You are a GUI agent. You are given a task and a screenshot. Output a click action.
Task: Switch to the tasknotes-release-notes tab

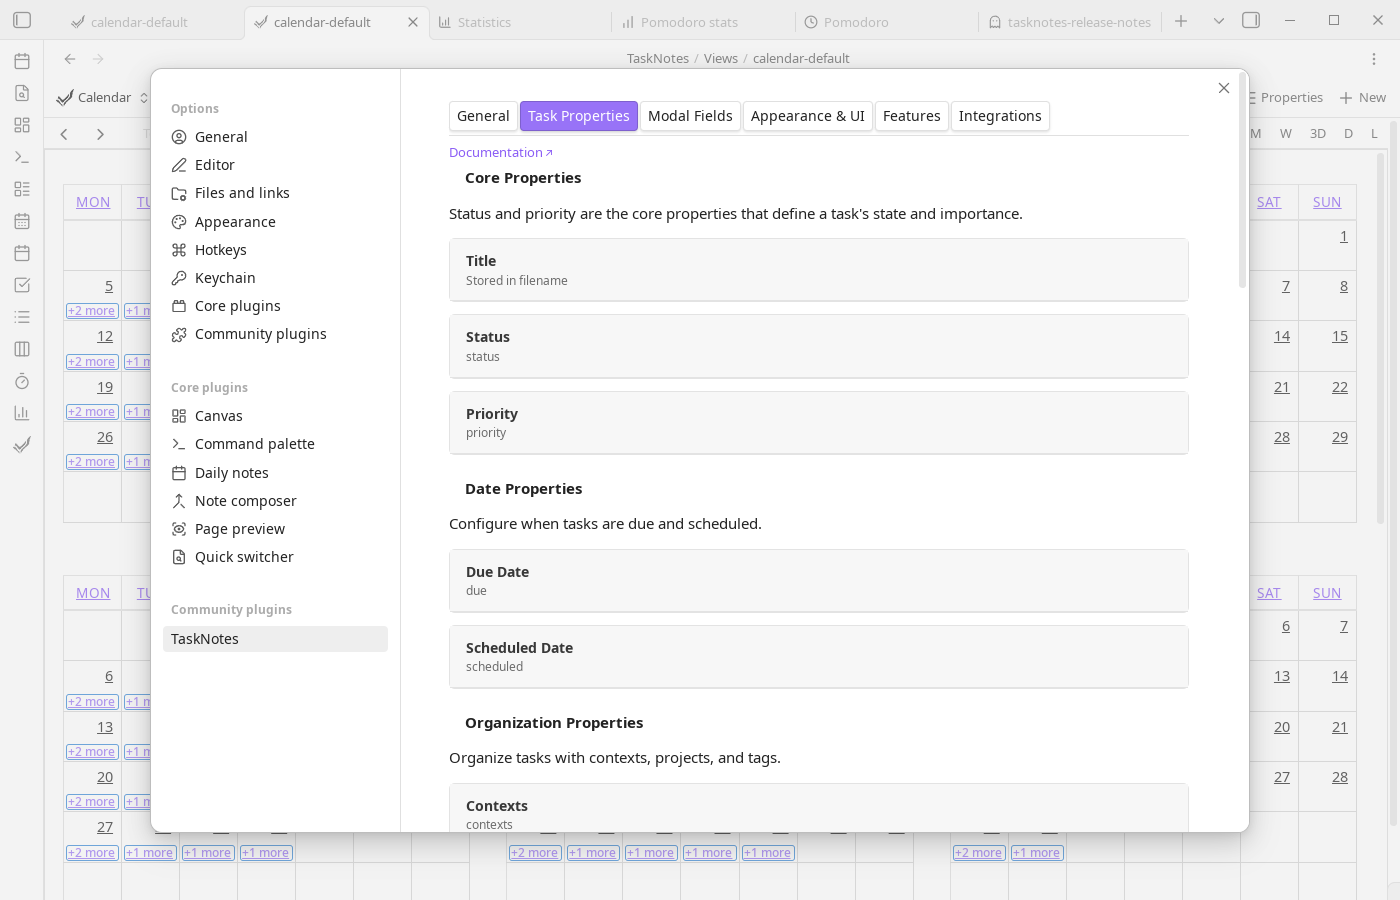[1069, 22]
